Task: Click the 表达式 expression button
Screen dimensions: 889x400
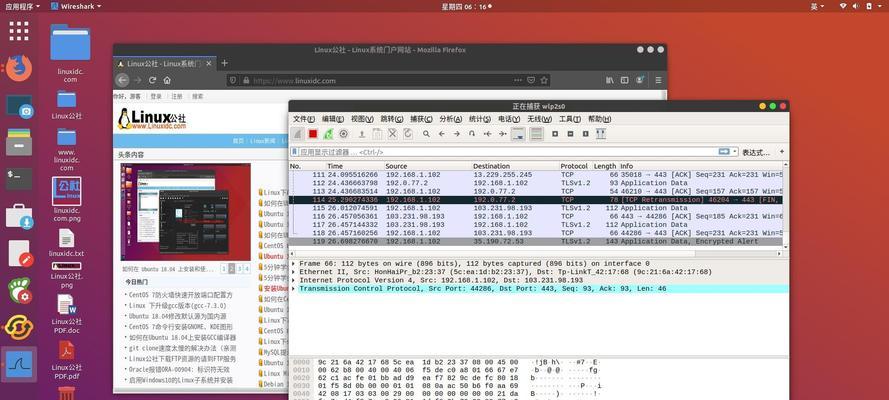Action: [756, 152]
